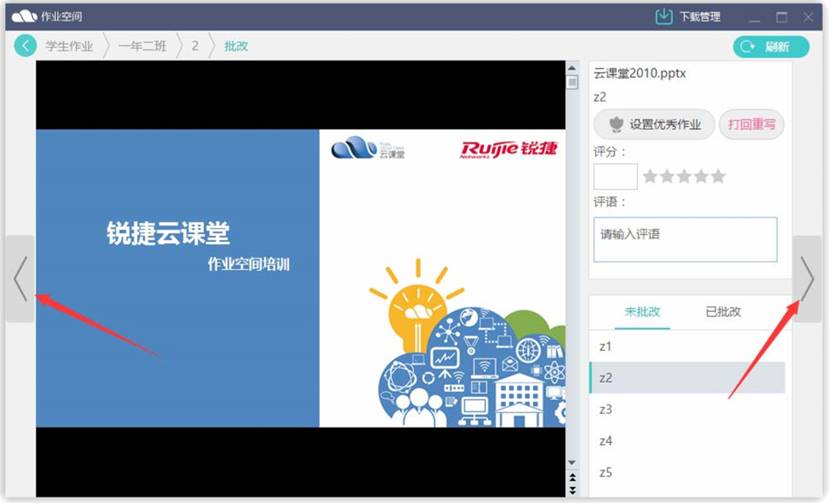Go to previous student with left arrow
831x503 pixels.
(20, 279)
